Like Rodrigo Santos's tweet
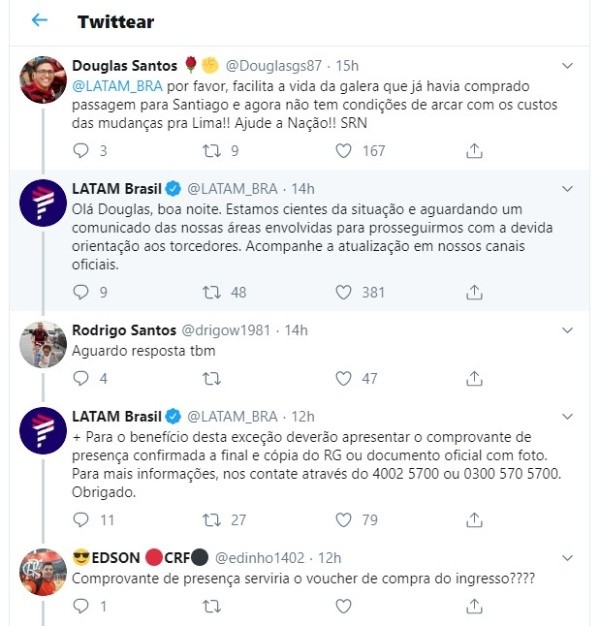The image size is (600, 626). pos(343,379)
